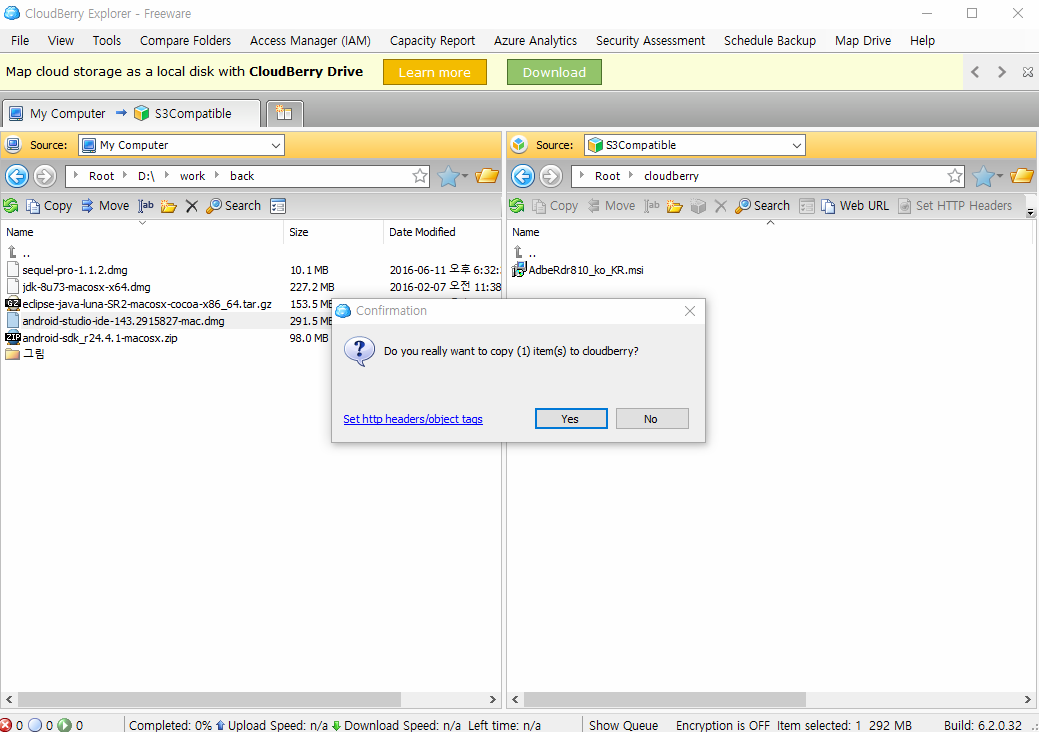Select jdk-8u73-macosx-x64.dmg file
The width and height of the screenshot is (1039, 732).
(86, 287)
